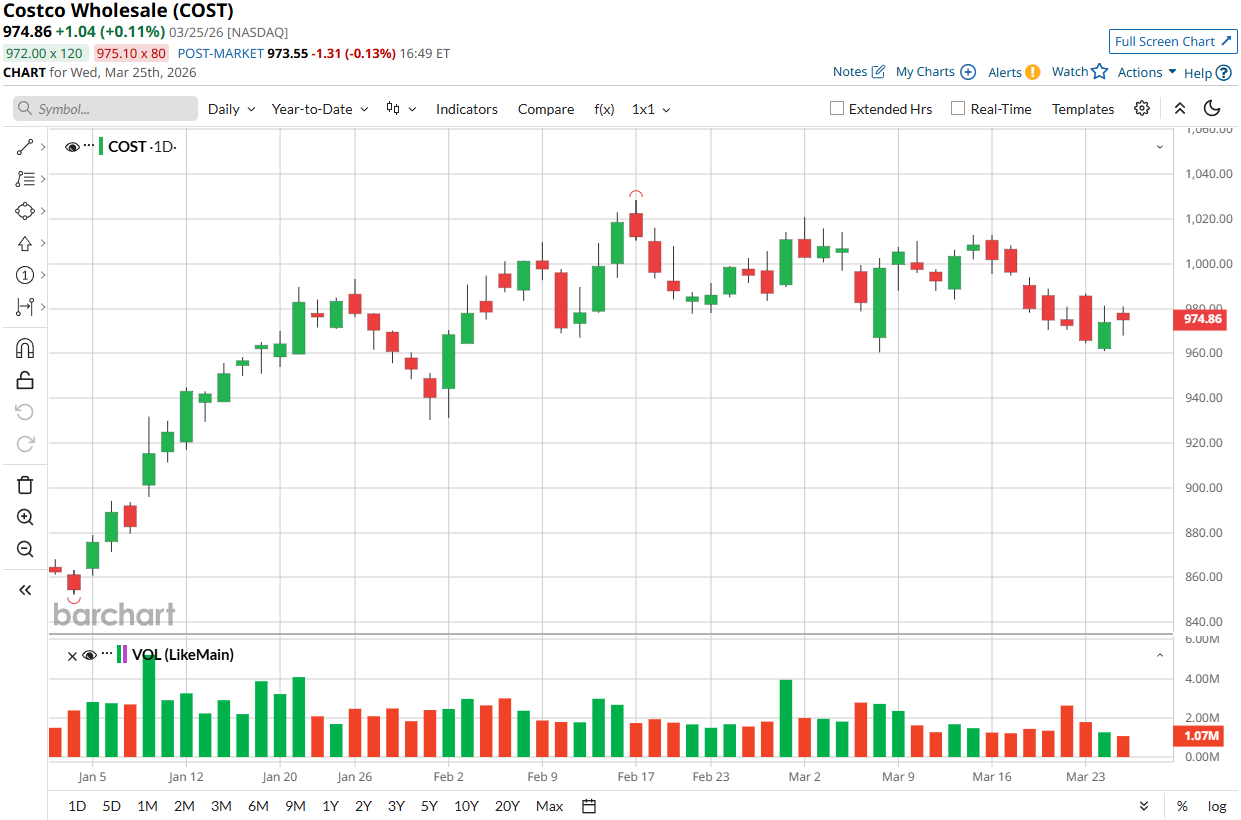
Task: Select the 1M time range
Action: click(x=147, y=806)
